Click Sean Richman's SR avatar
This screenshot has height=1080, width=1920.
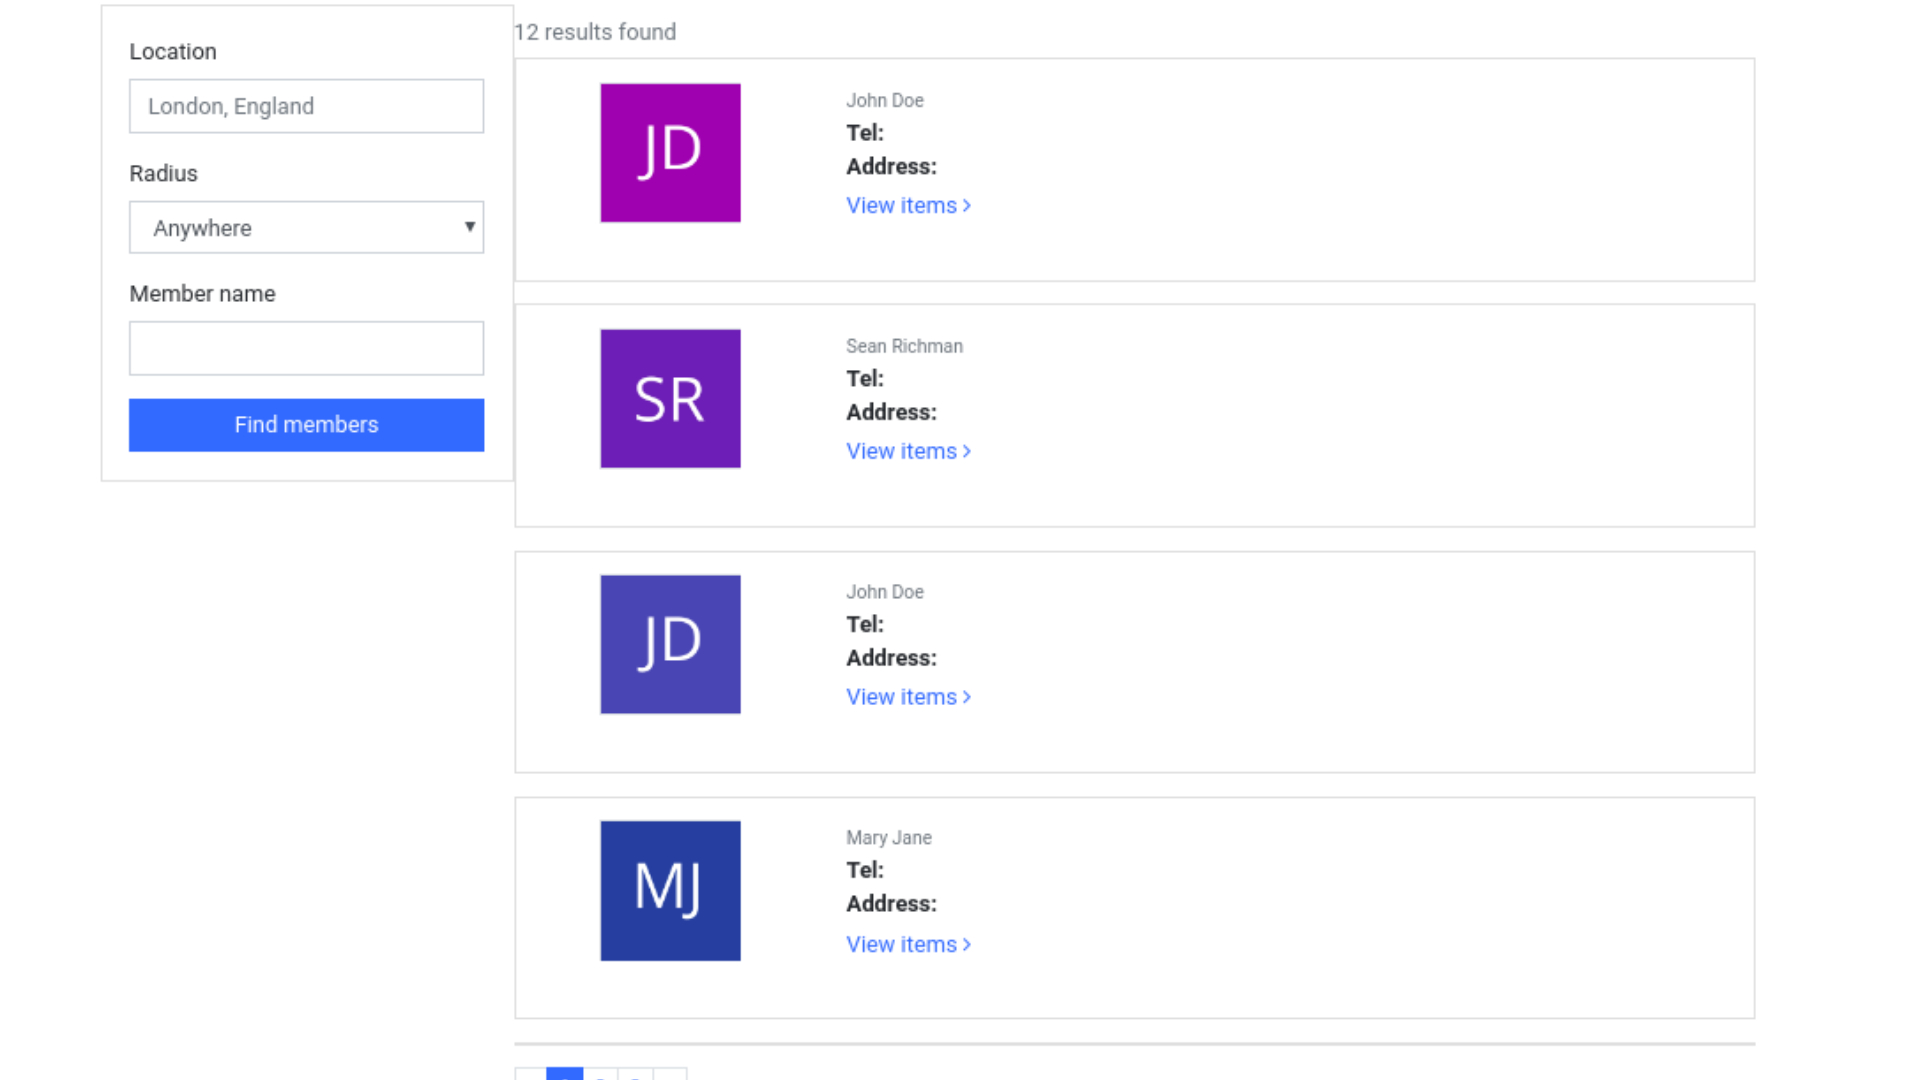(x=670, y=398)
